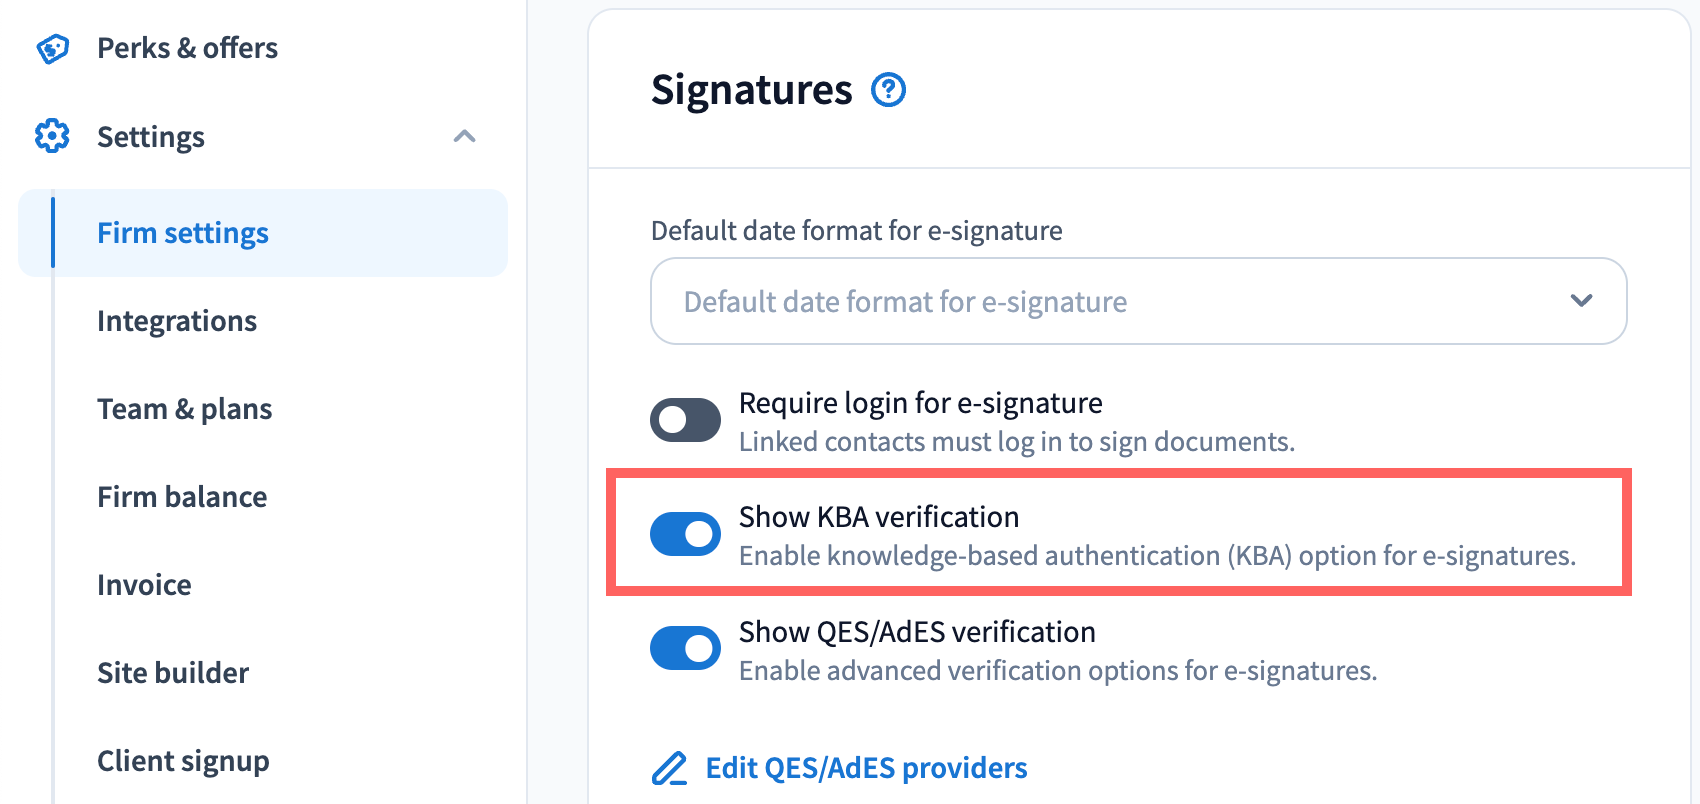Go to Client signup settings
The width and height of the screenshot is (1700, 804).
pyautogui.click(x=183, y=761)
